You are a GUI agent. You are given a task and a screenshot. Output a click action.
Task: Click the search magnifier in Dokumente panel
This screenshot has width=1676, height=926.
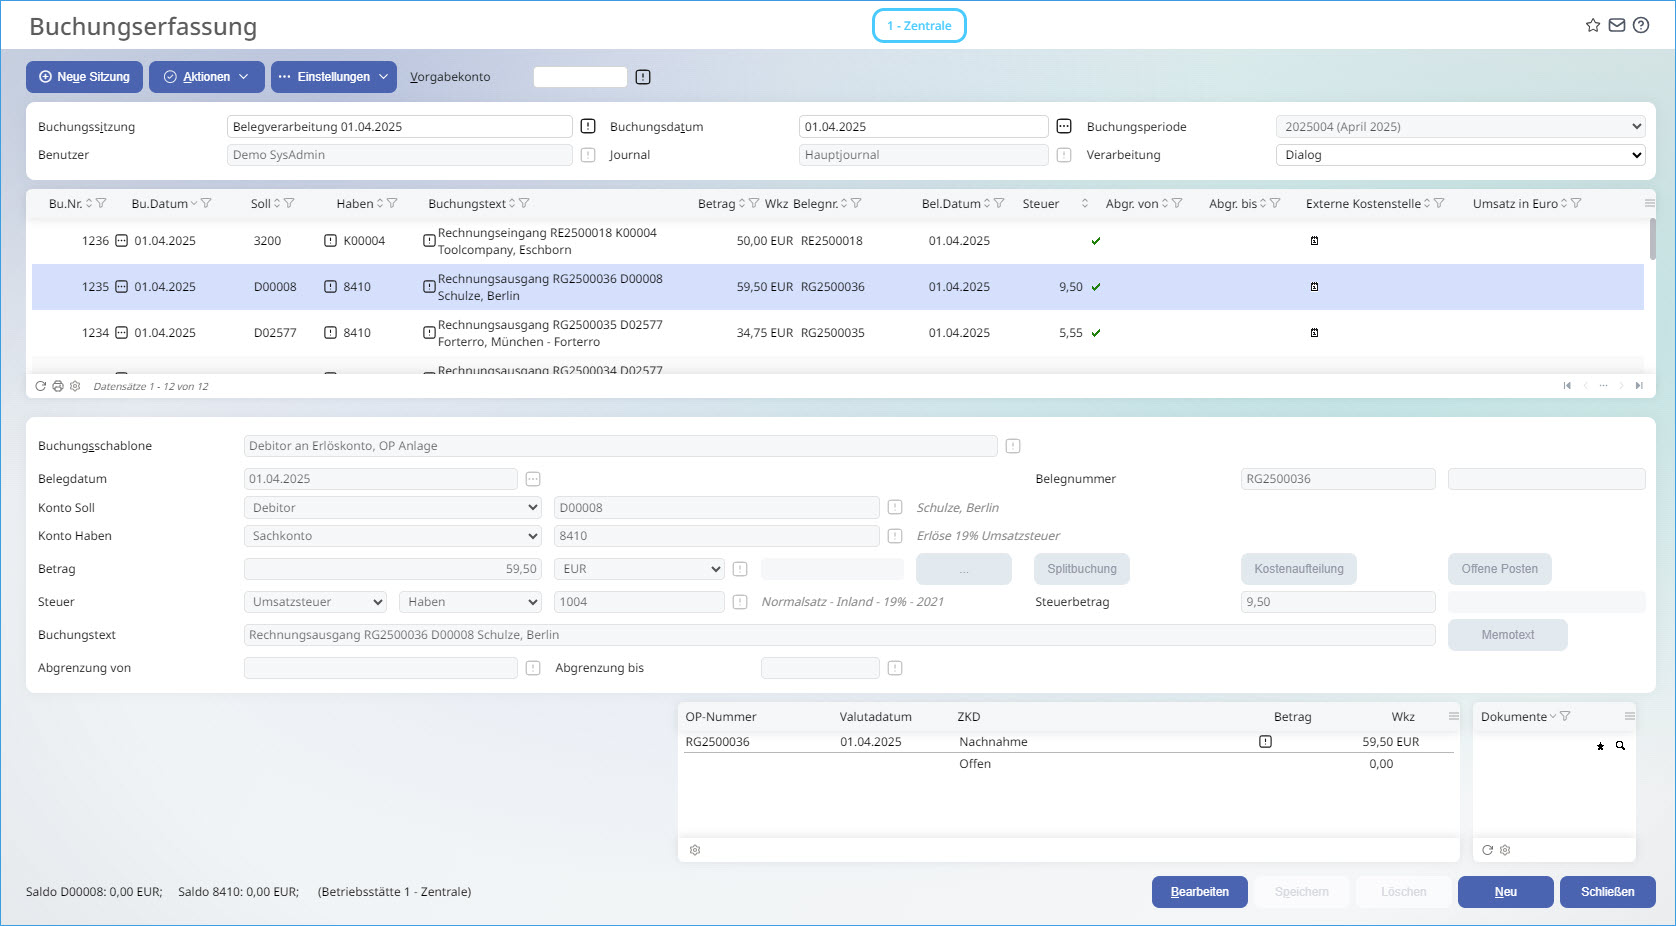point(1620,746)
